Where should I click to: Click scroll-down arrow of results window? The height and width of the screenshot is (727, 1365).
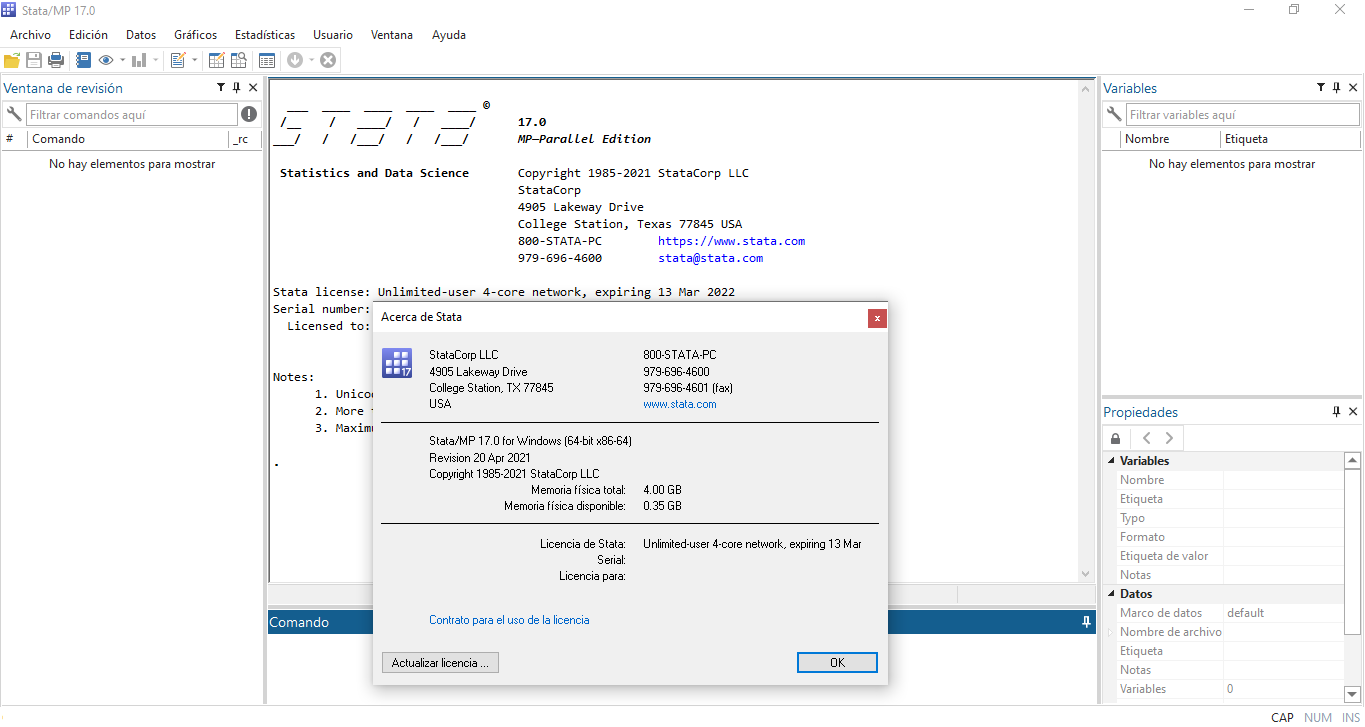[x=1086, y=574]
